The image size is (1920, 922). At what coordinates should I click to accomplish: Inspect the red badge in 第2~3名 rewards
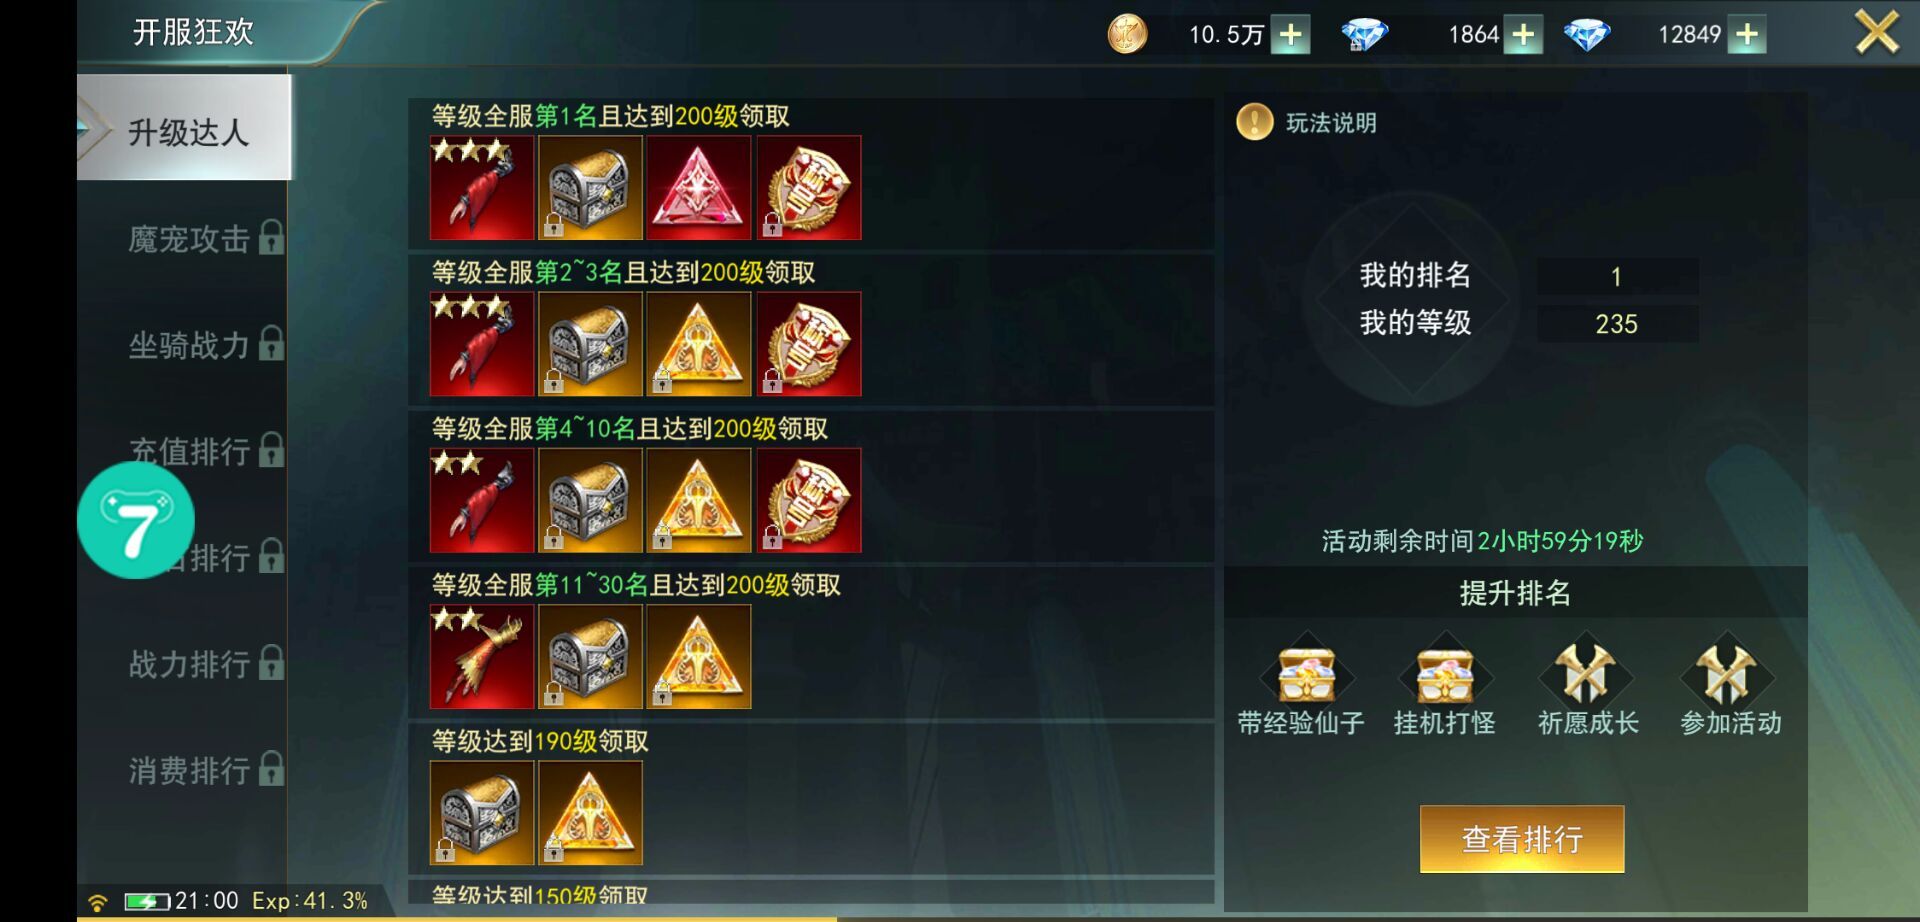point(809,344)
